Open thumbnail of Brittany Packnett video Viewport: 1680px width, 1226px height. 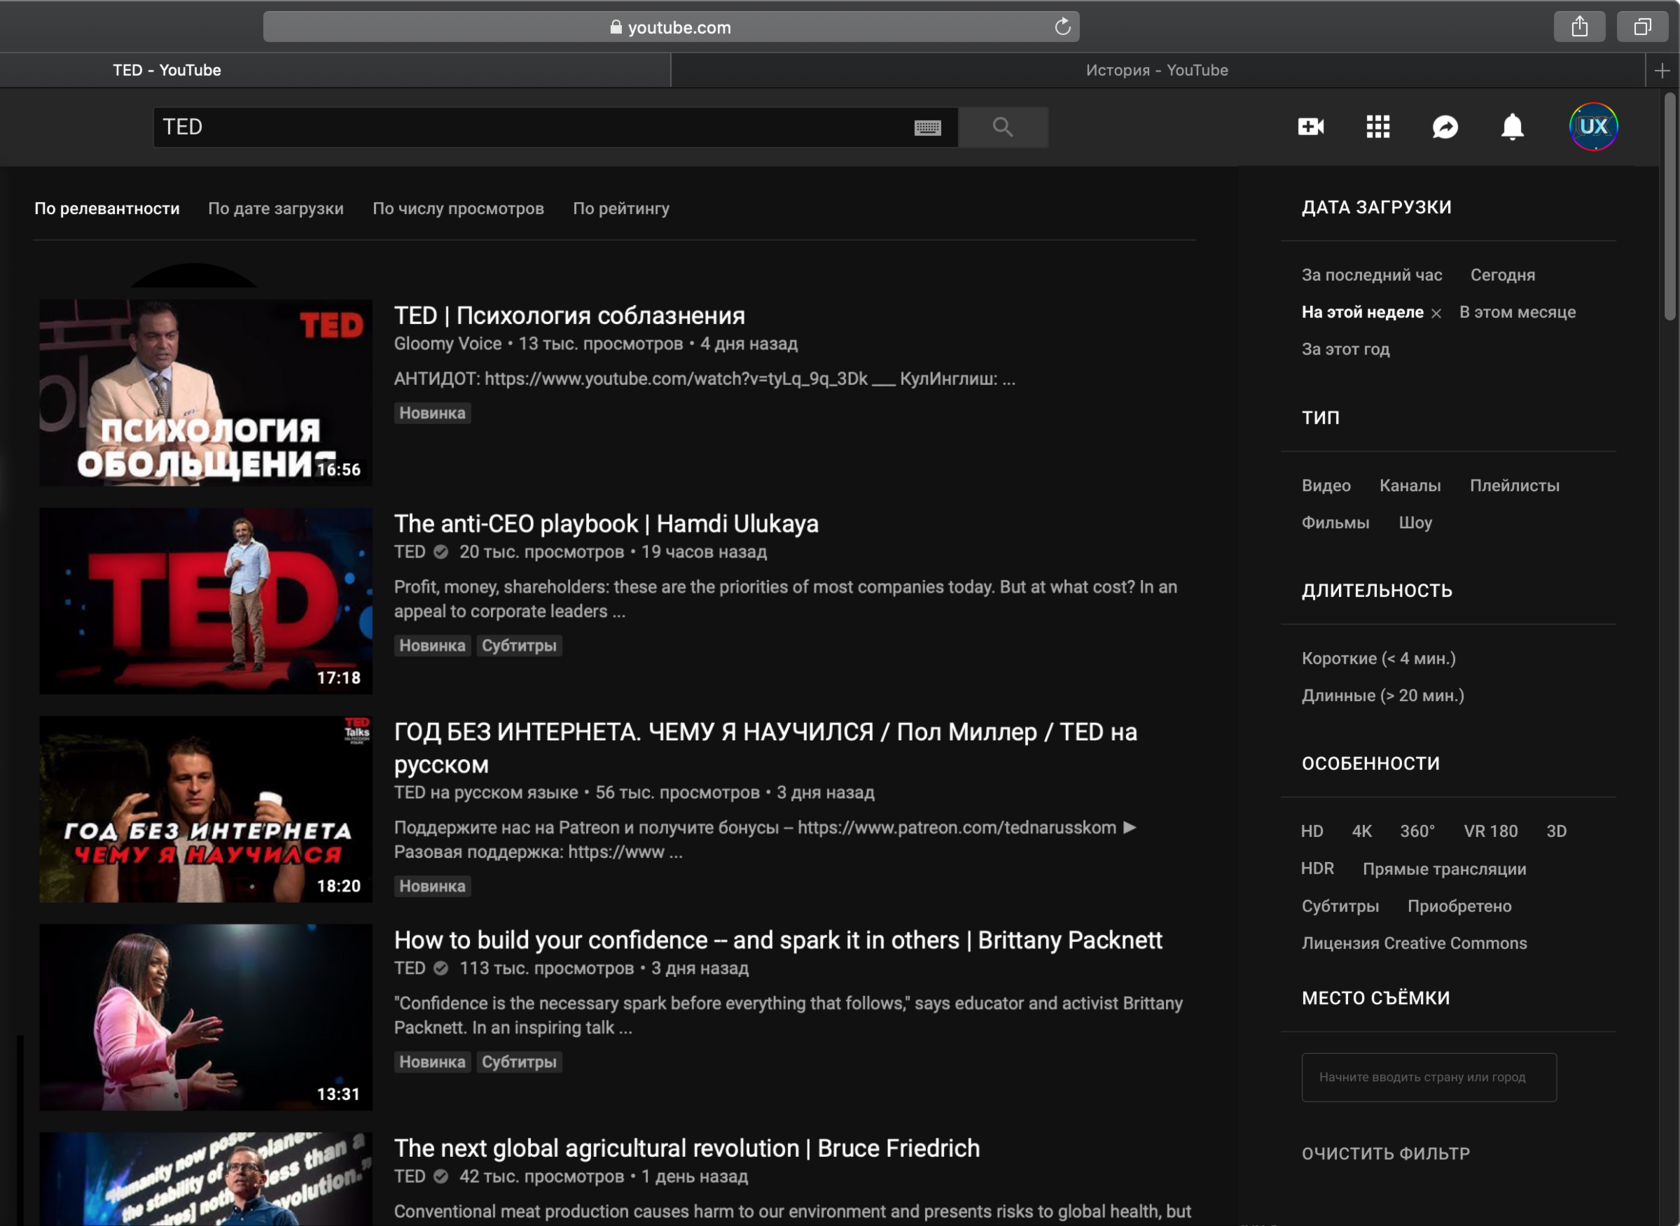pyautogui.click(x=206, y=1017)
